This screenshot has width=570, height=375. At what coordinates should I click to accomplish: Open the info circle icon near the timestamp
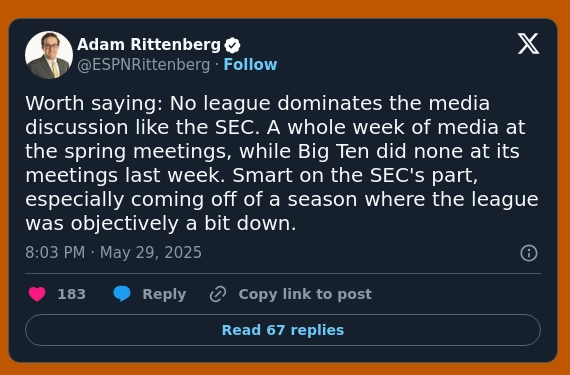[x=529, y=253]
